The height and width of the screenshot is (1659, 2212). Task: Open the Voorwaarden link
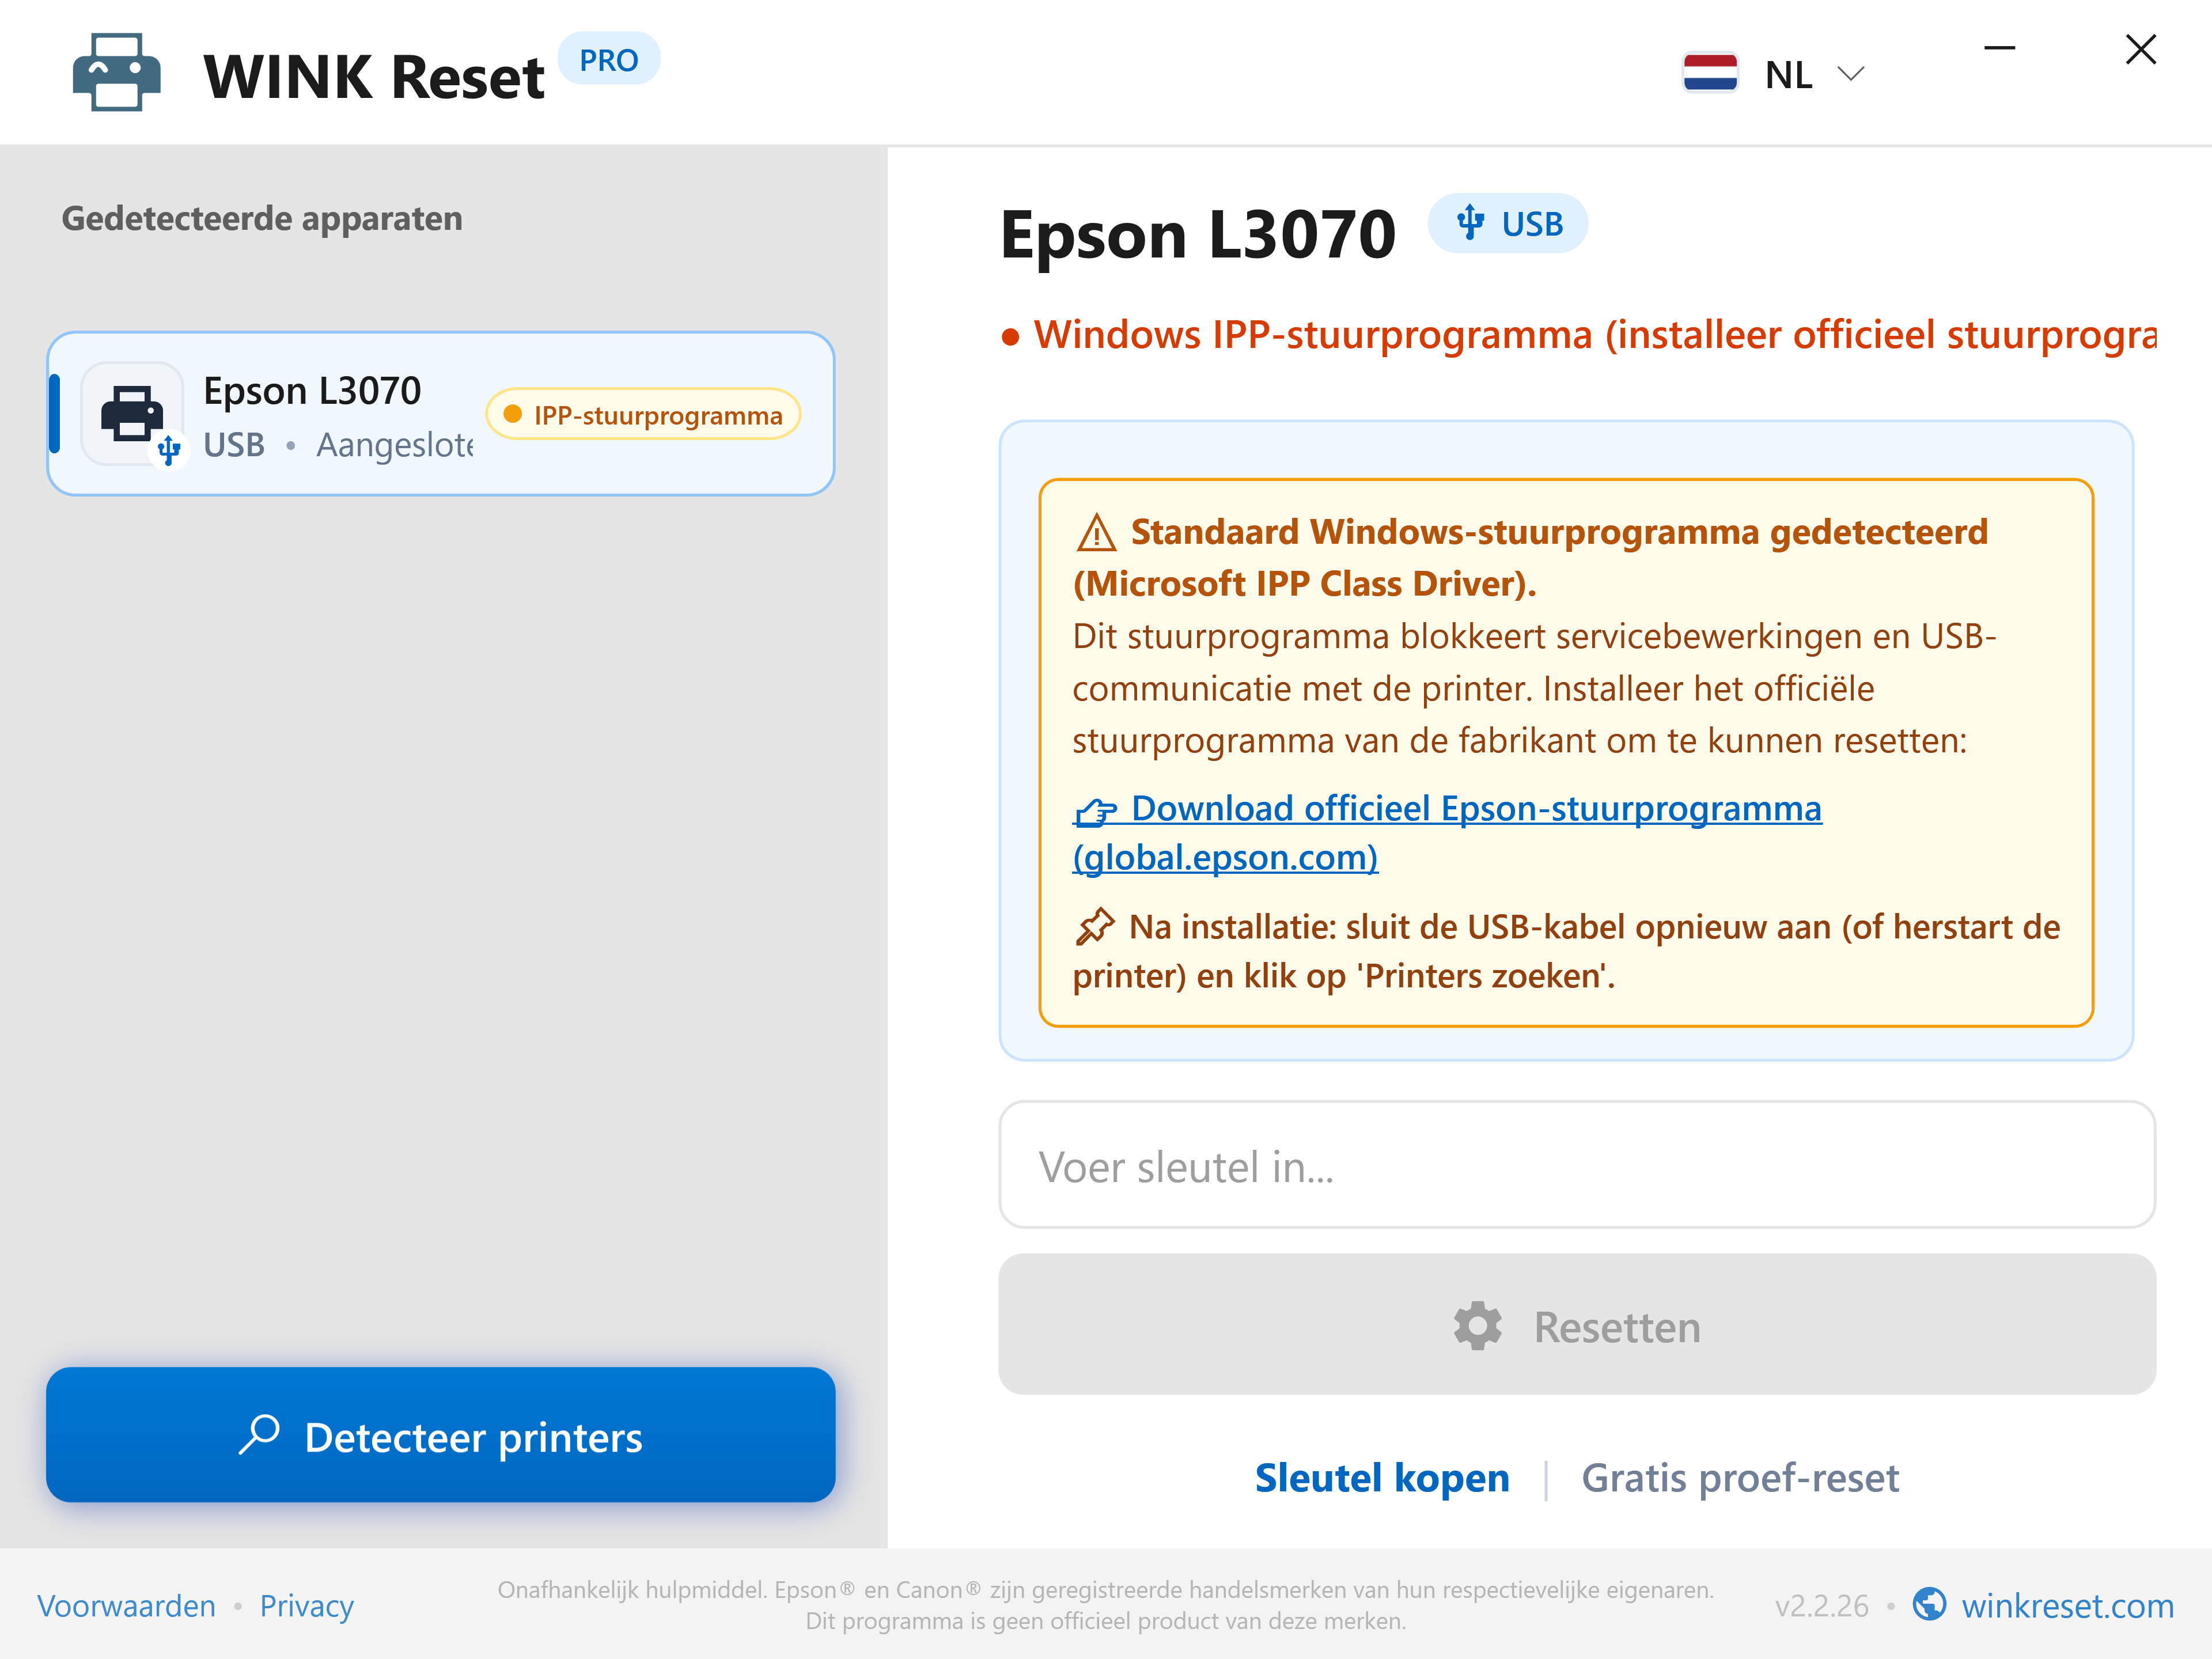(x=126, y=1605)
